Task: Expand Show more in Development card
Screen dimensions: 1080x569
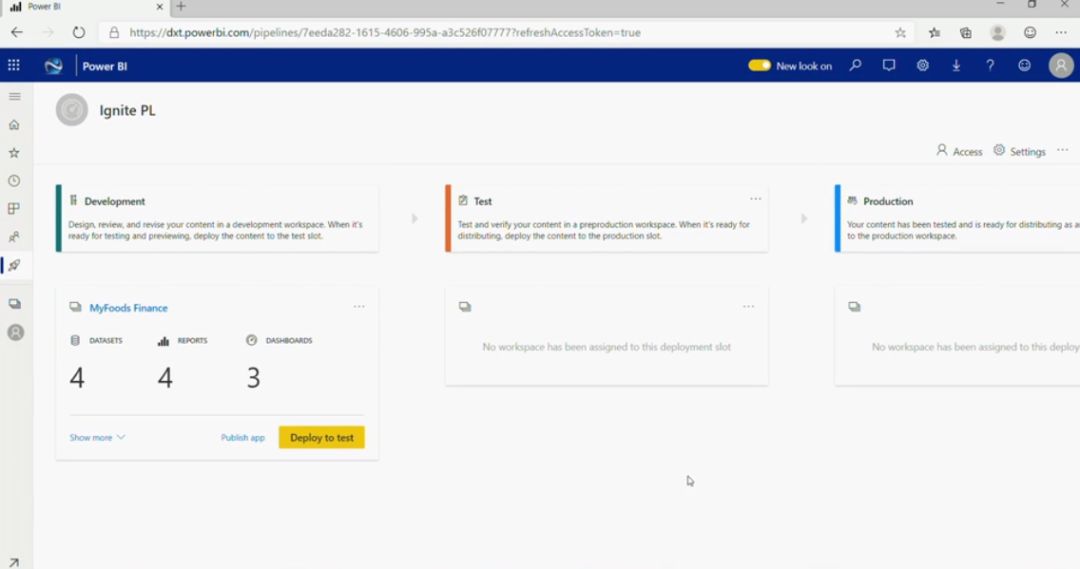Action: tap(97, 437)
